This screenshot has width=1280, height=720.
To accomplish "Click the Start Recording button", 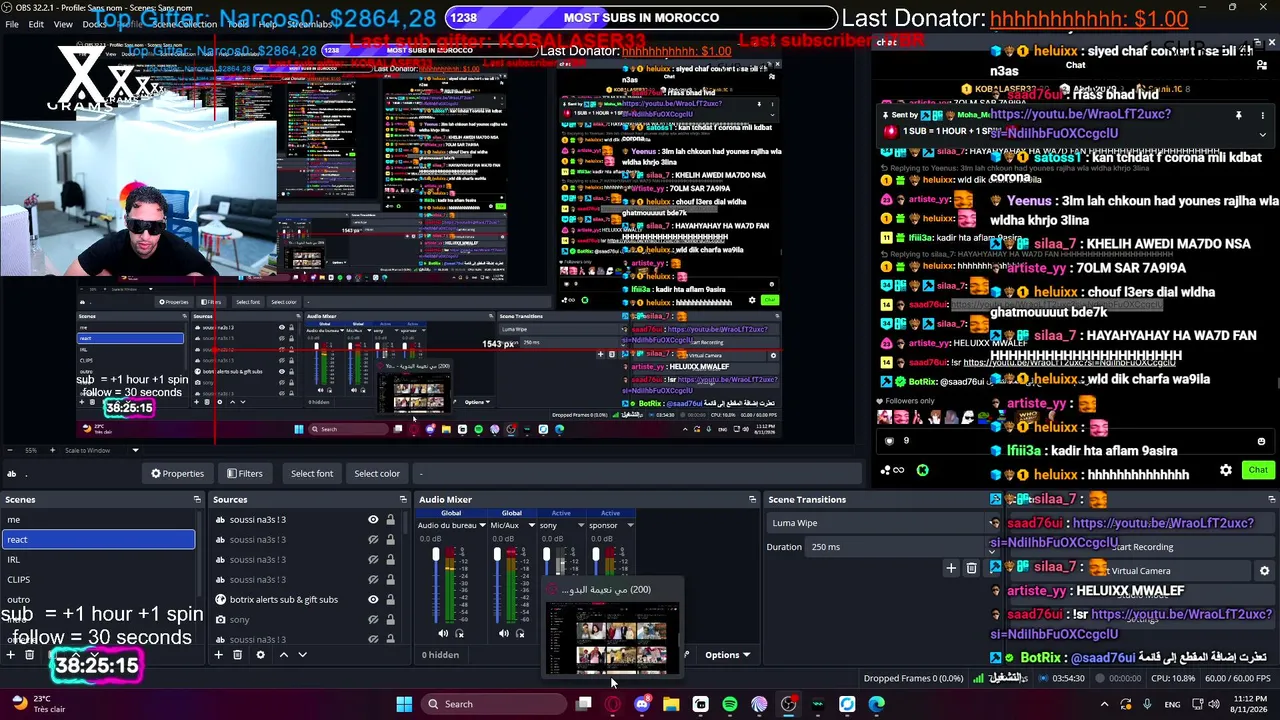I will click(1142, 547).
